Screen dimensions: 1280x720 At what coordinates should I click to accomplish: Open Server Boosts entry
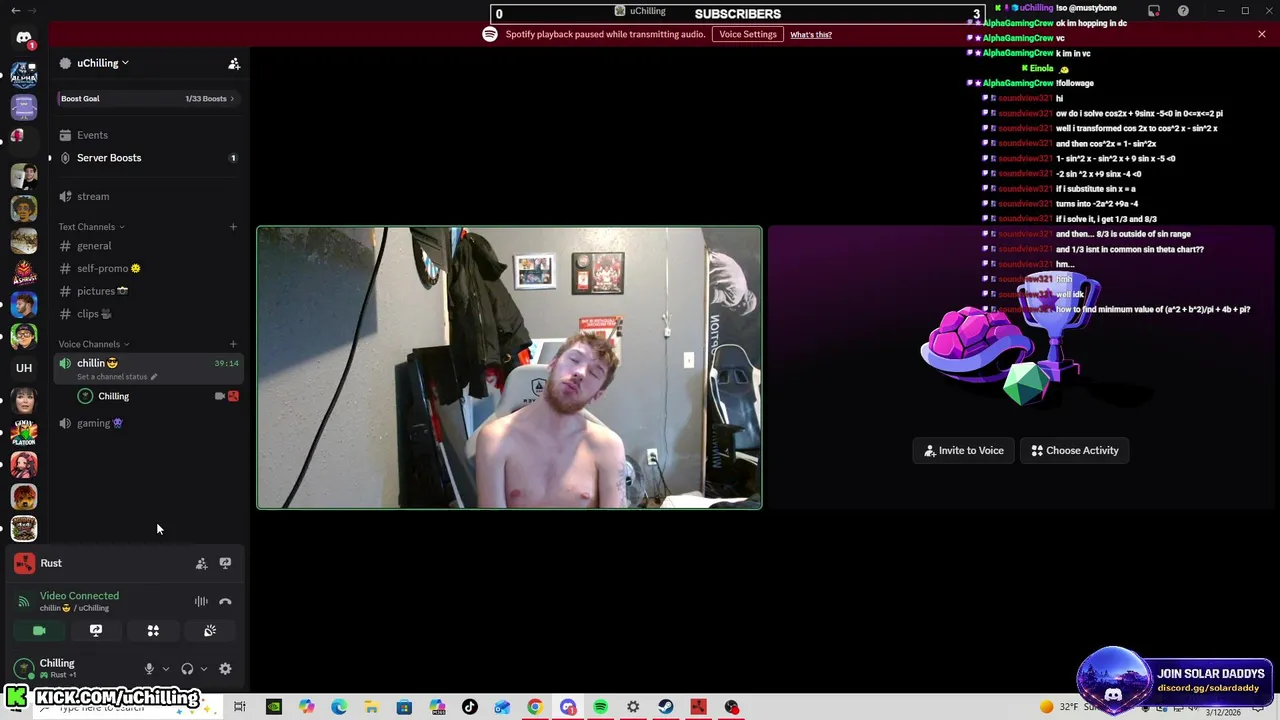click(148, 158)
